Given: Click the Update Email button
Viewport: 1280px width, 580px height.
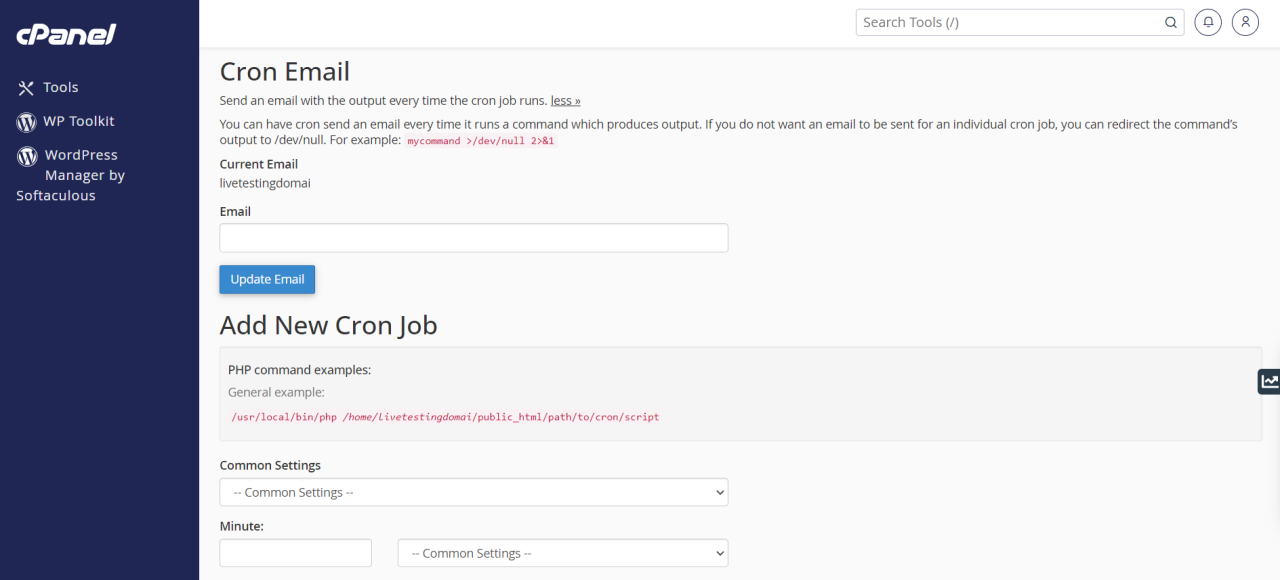Looking at the screenshot, I should pyautogui.click(x=266, y=279).
